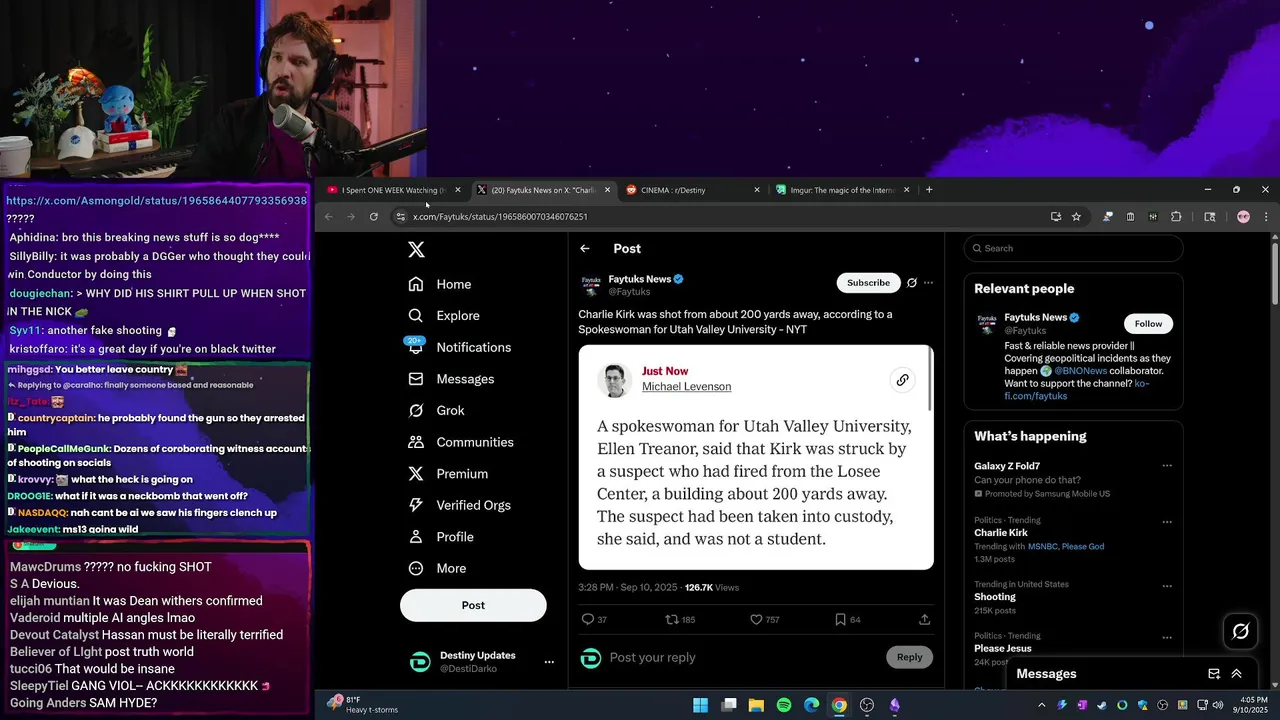Open the Chrome three-dot menu
This screenshot has width=1280, height=720.
(1265, 217)
